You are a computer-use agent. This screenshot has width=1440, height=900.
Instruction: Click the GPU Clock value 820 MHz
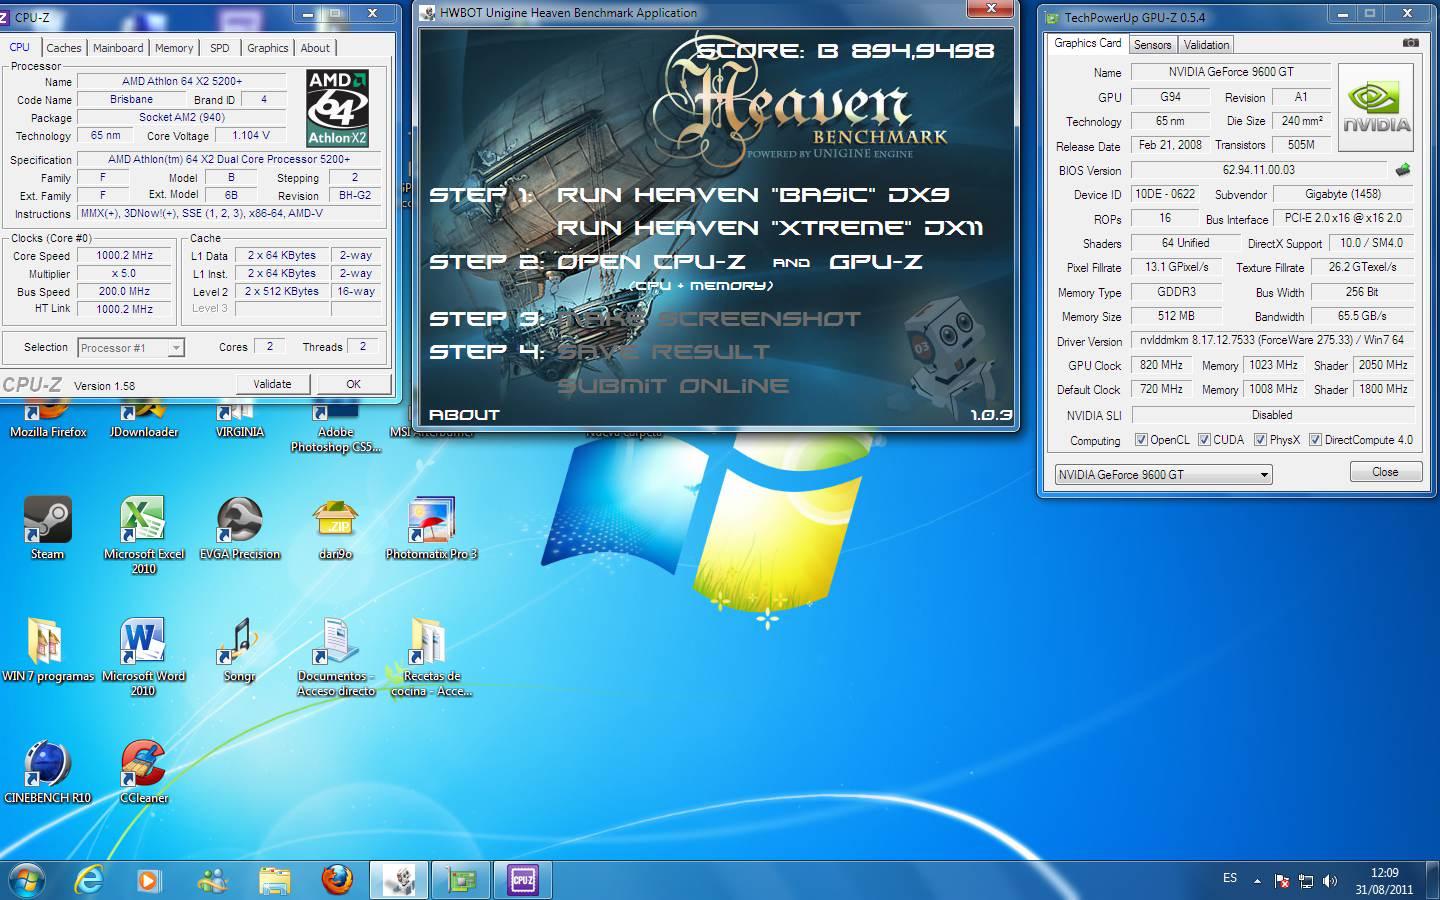click(1162, 365)
